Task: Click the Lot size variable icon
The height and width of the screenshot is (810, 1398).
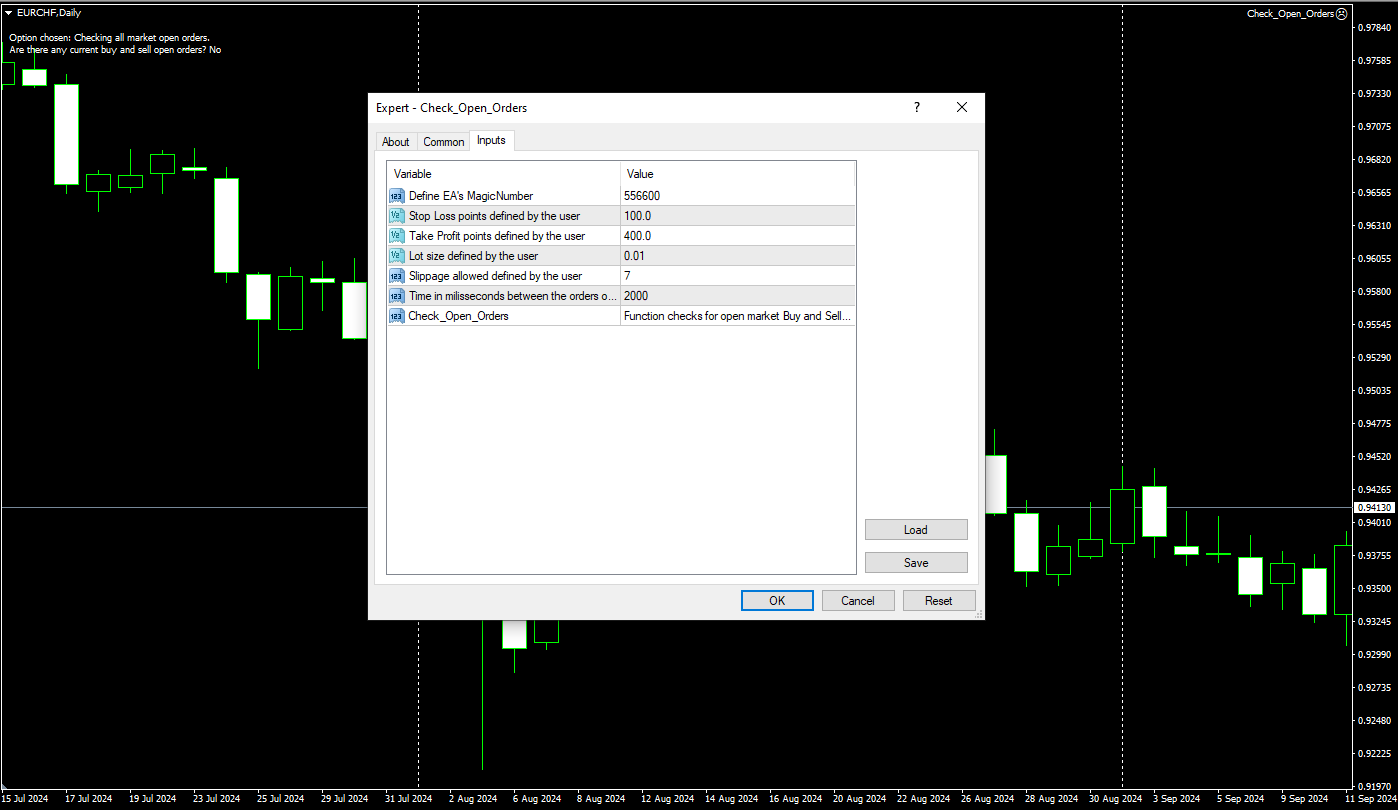Action: tap(397, 256)
